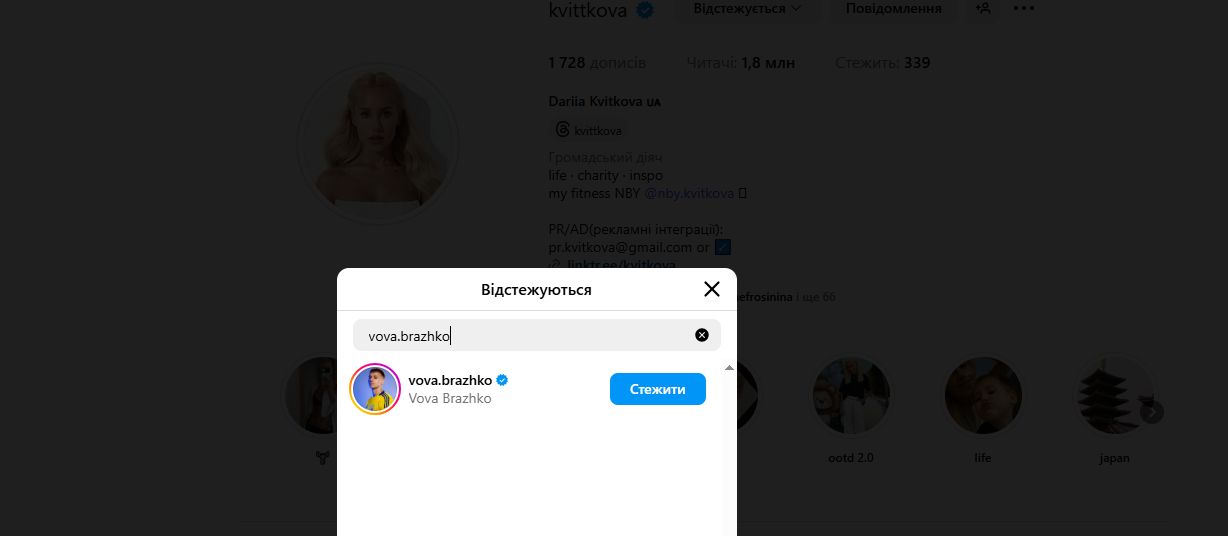The width and height of the screenshot is (1228, 536).
Task: Open the @nby.kvitkova mention link
Action: click(689, 193)
